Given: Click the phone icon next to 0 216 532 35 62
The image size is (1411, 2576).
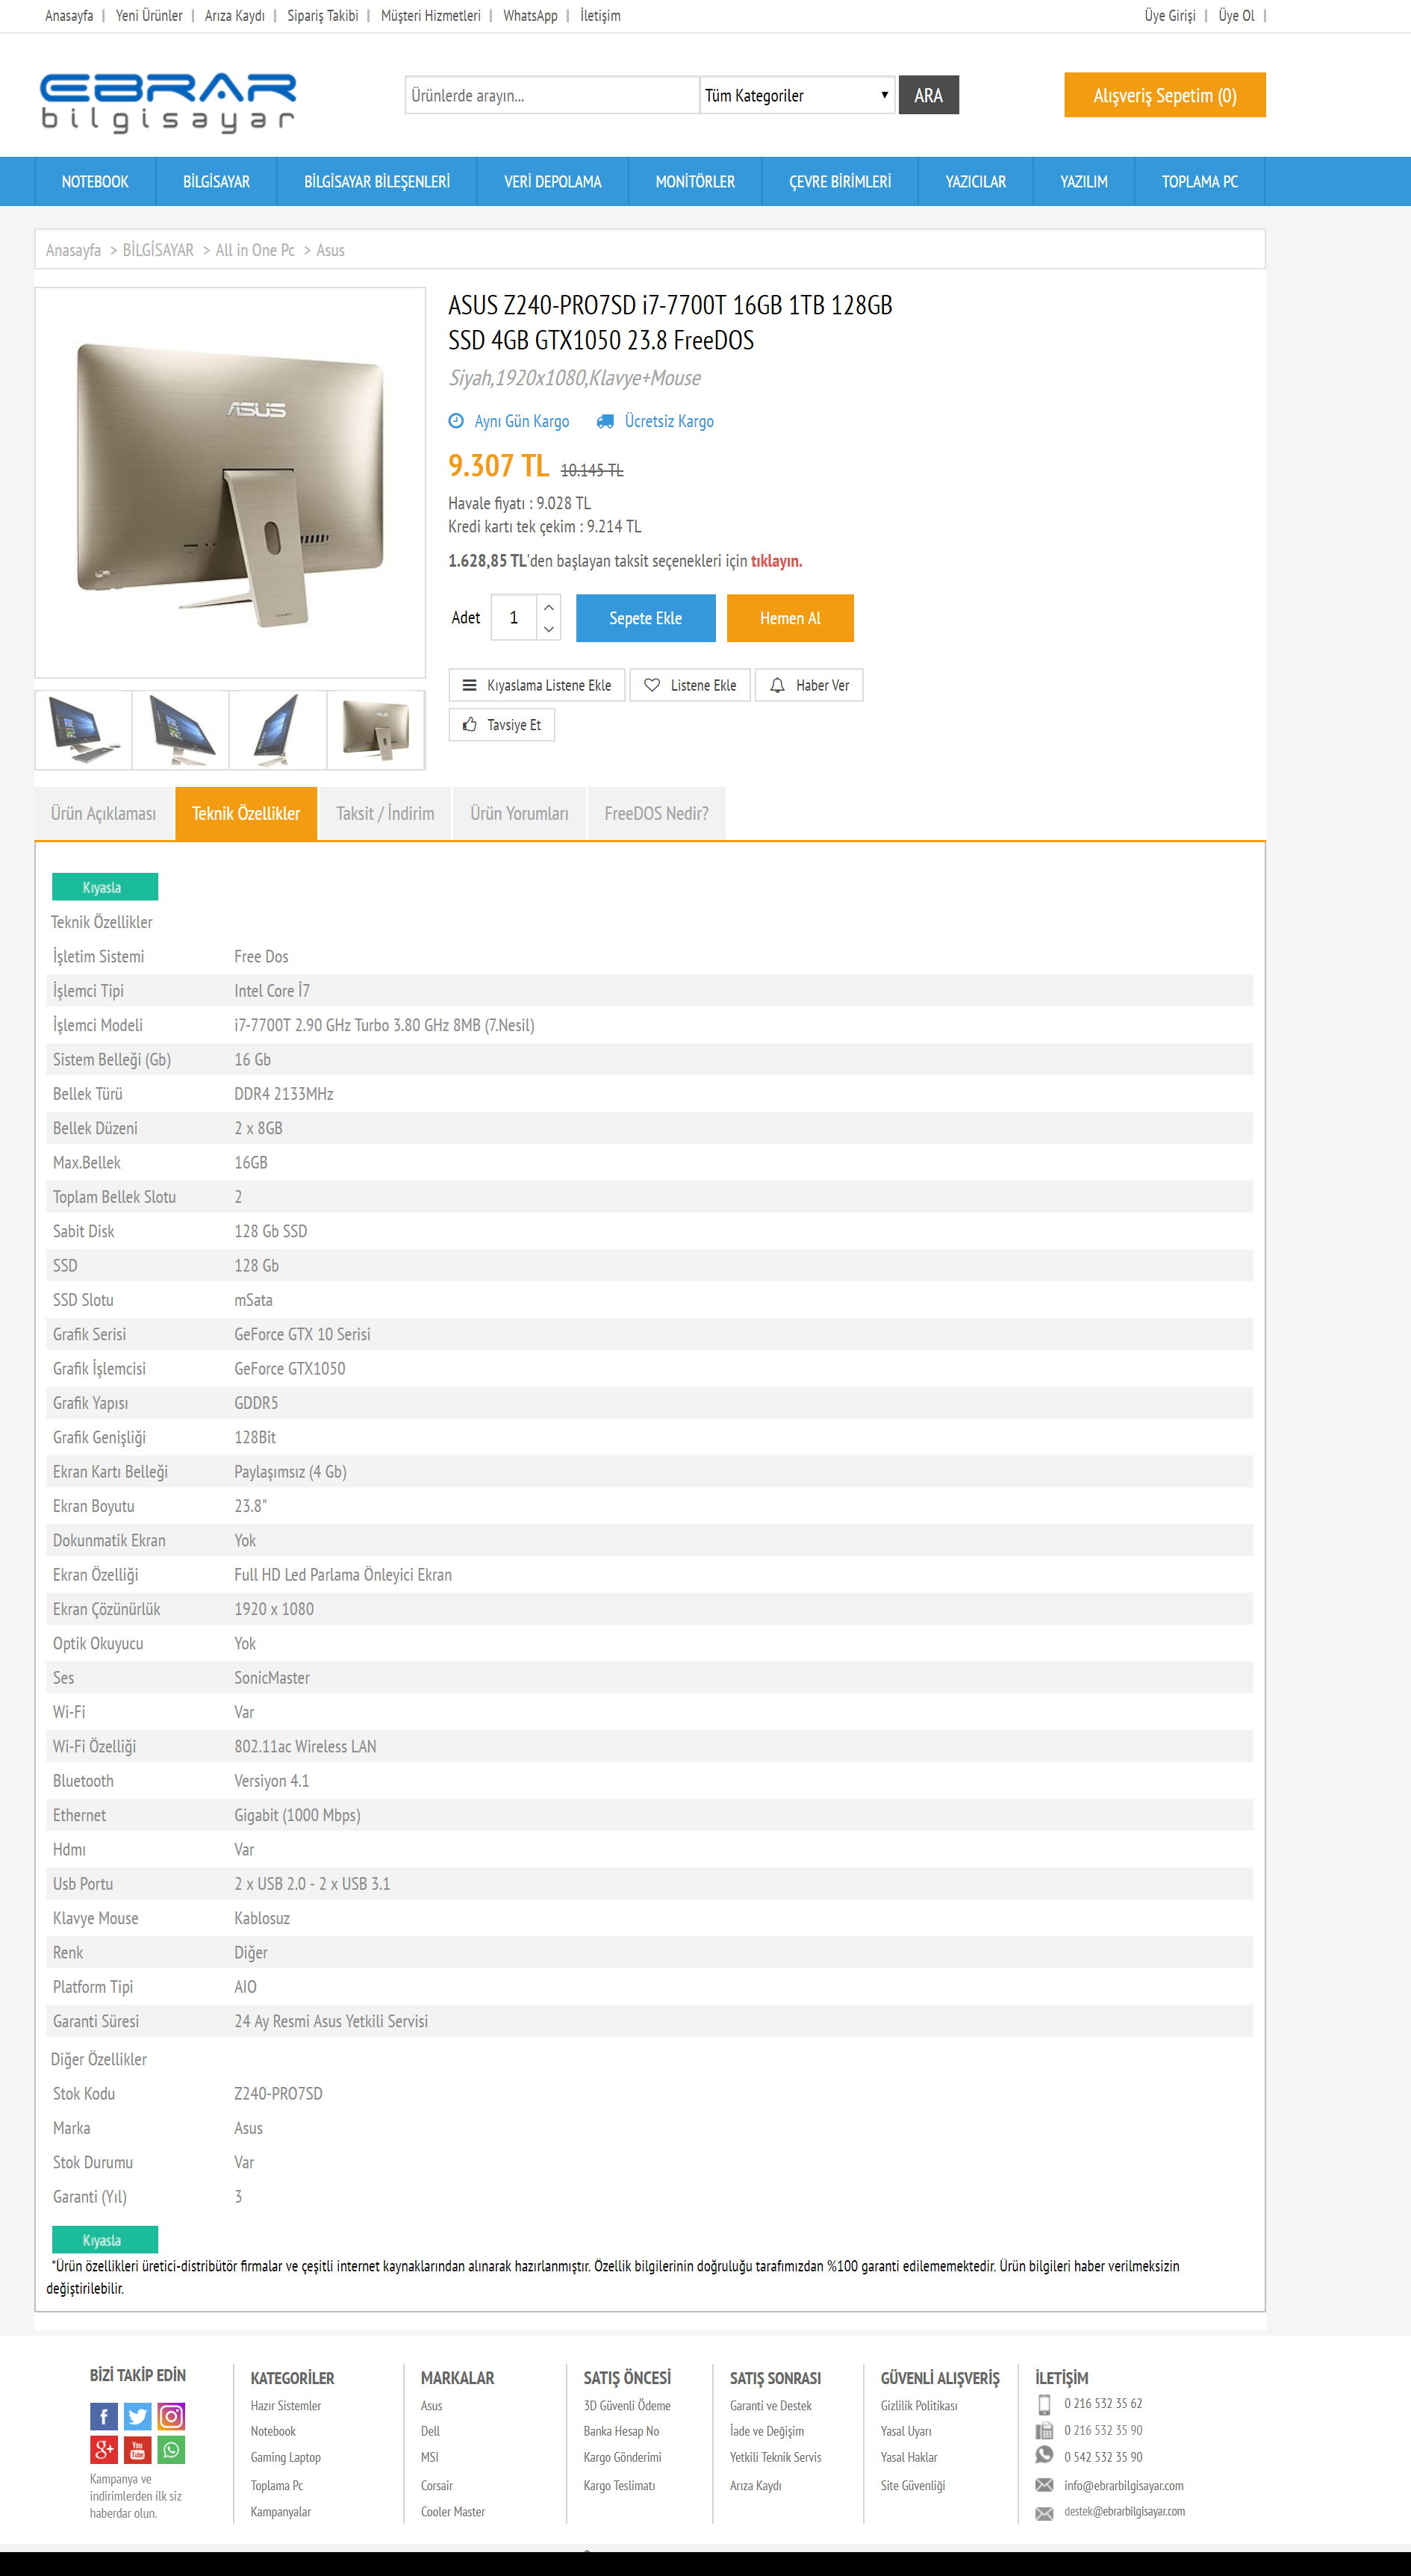Looking at the screenshot, I should tap(1044, 2404).
